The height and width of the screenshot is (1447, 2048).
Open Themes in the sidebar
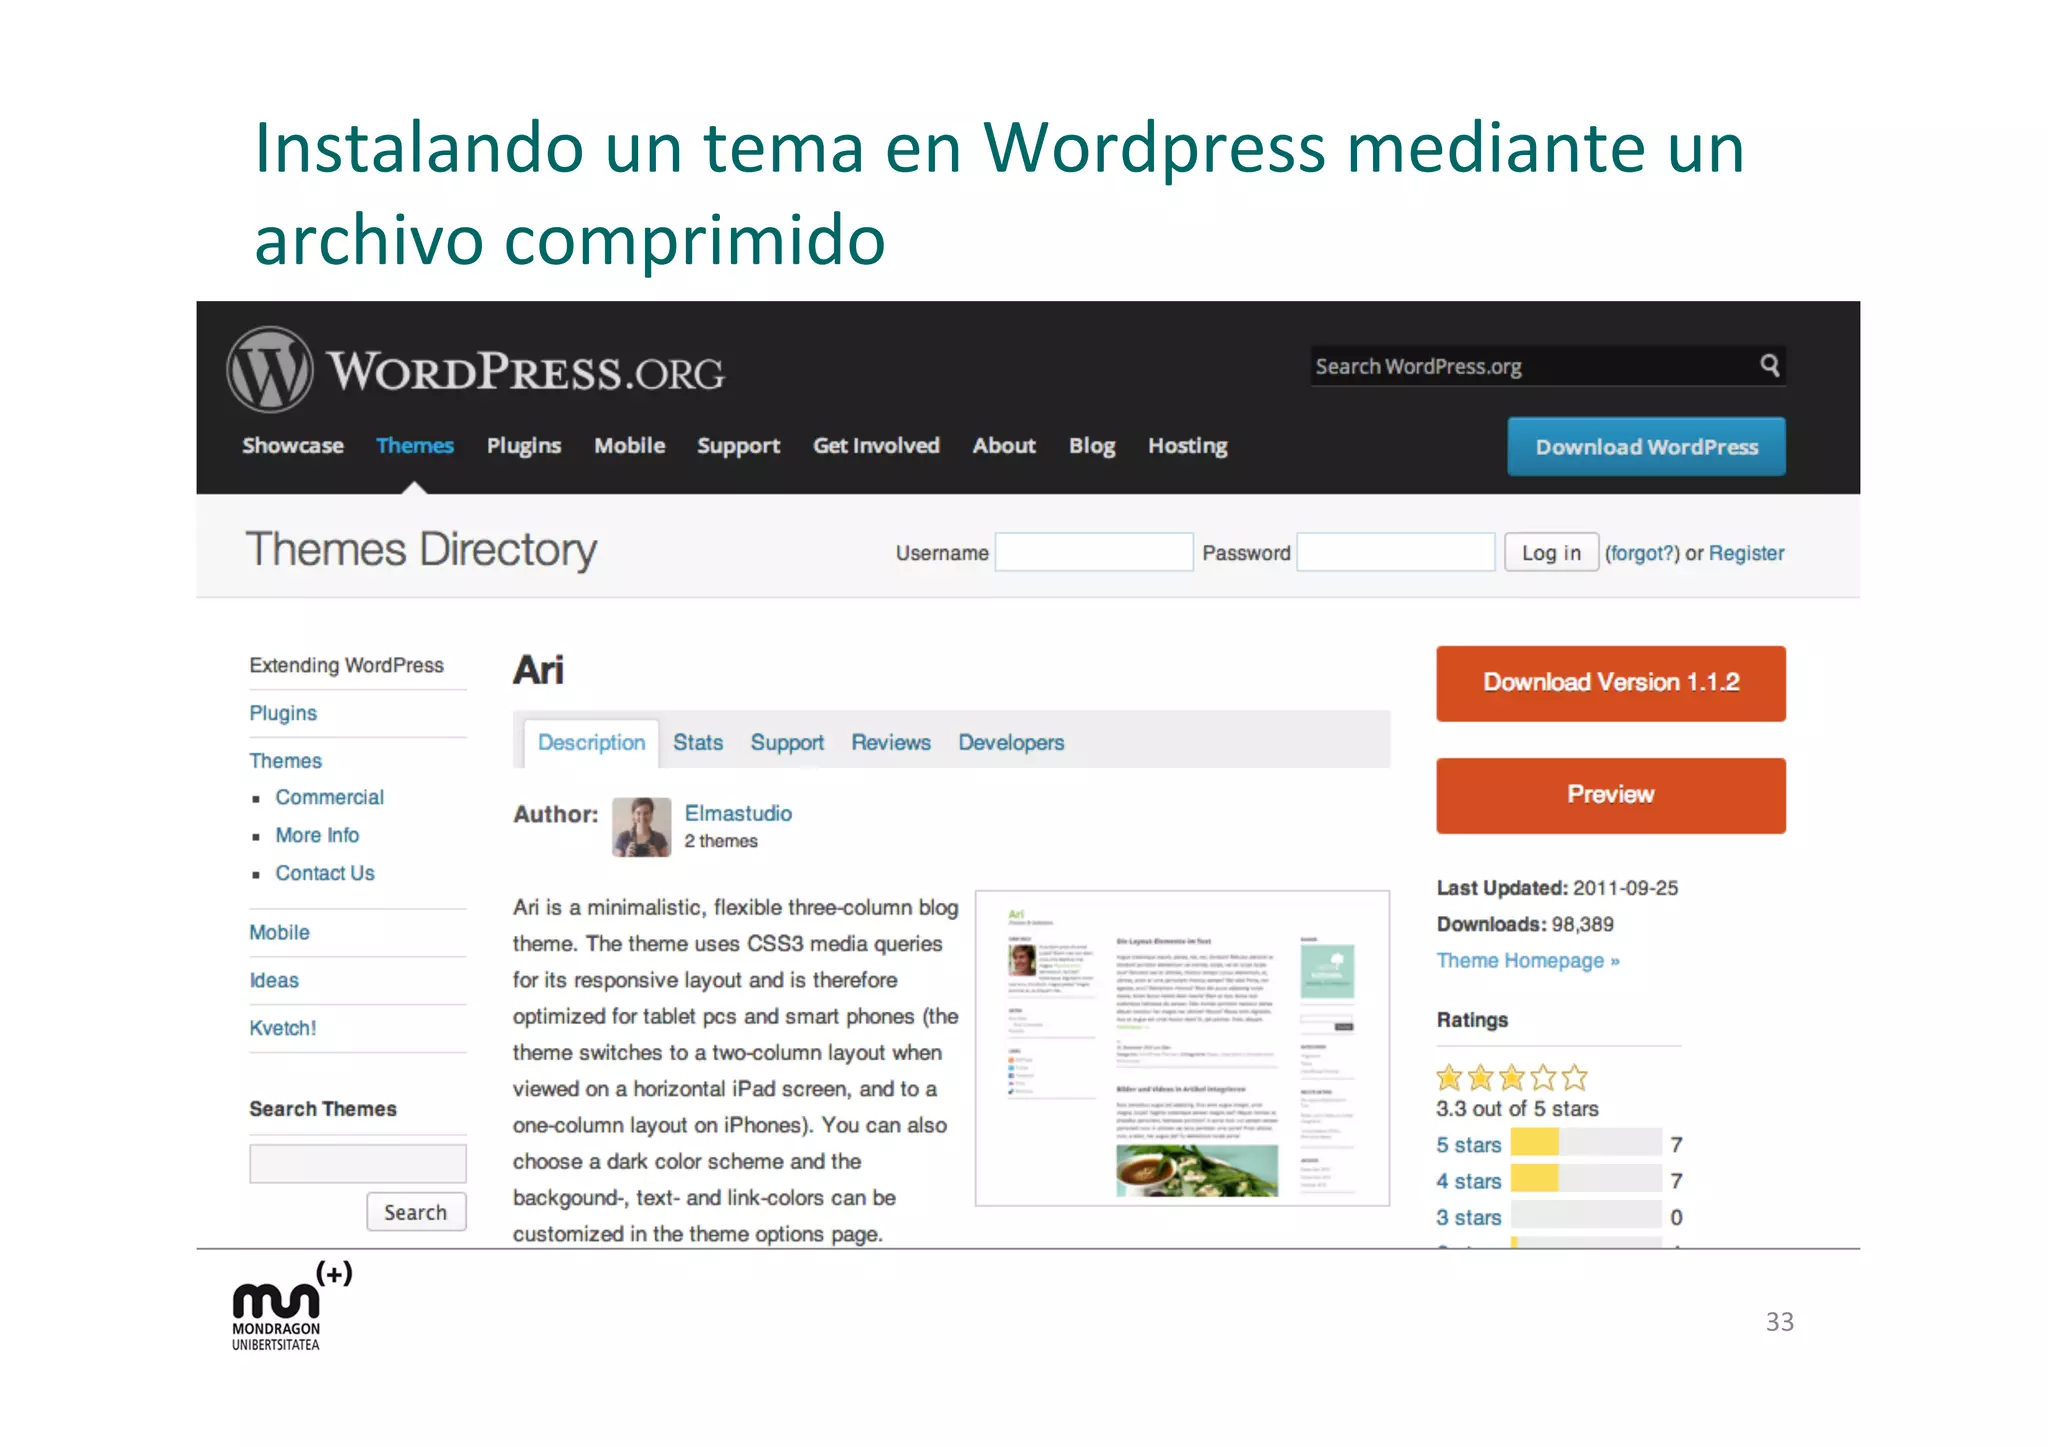tap(286, 761)
